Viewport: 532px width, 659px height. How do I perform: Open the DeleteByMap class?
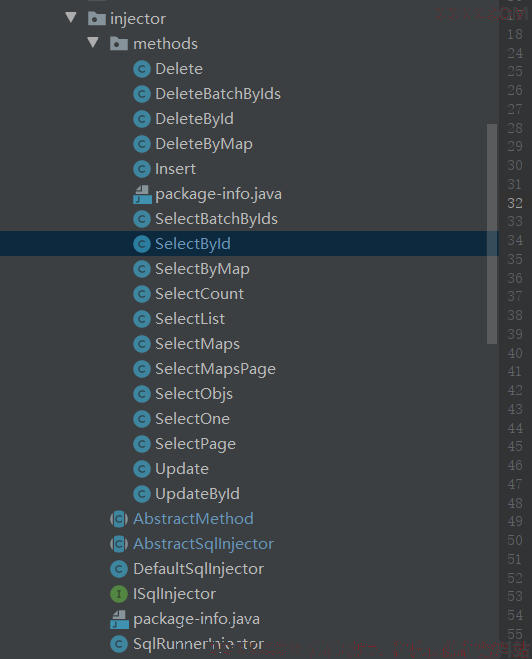(x=204, y=144)
